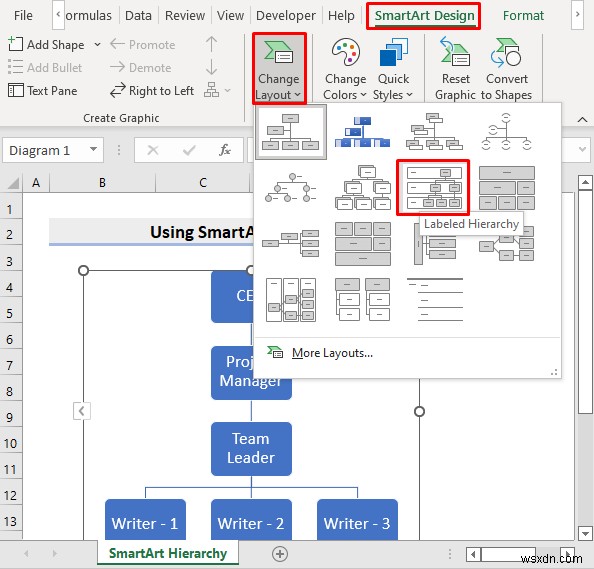Click the Move Up arrow

pos(211,44)
